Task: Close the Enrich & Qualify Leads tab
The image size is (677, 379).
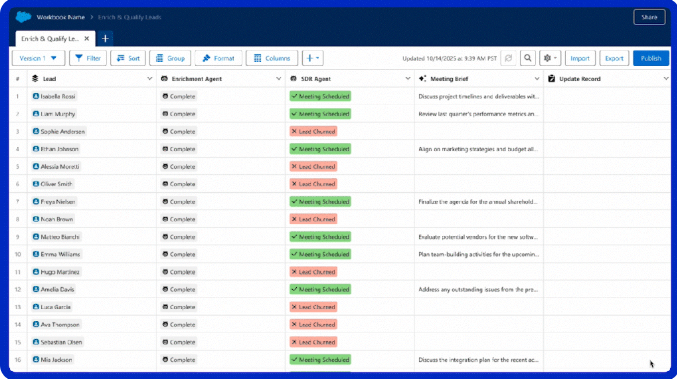Action: point(87,38)
